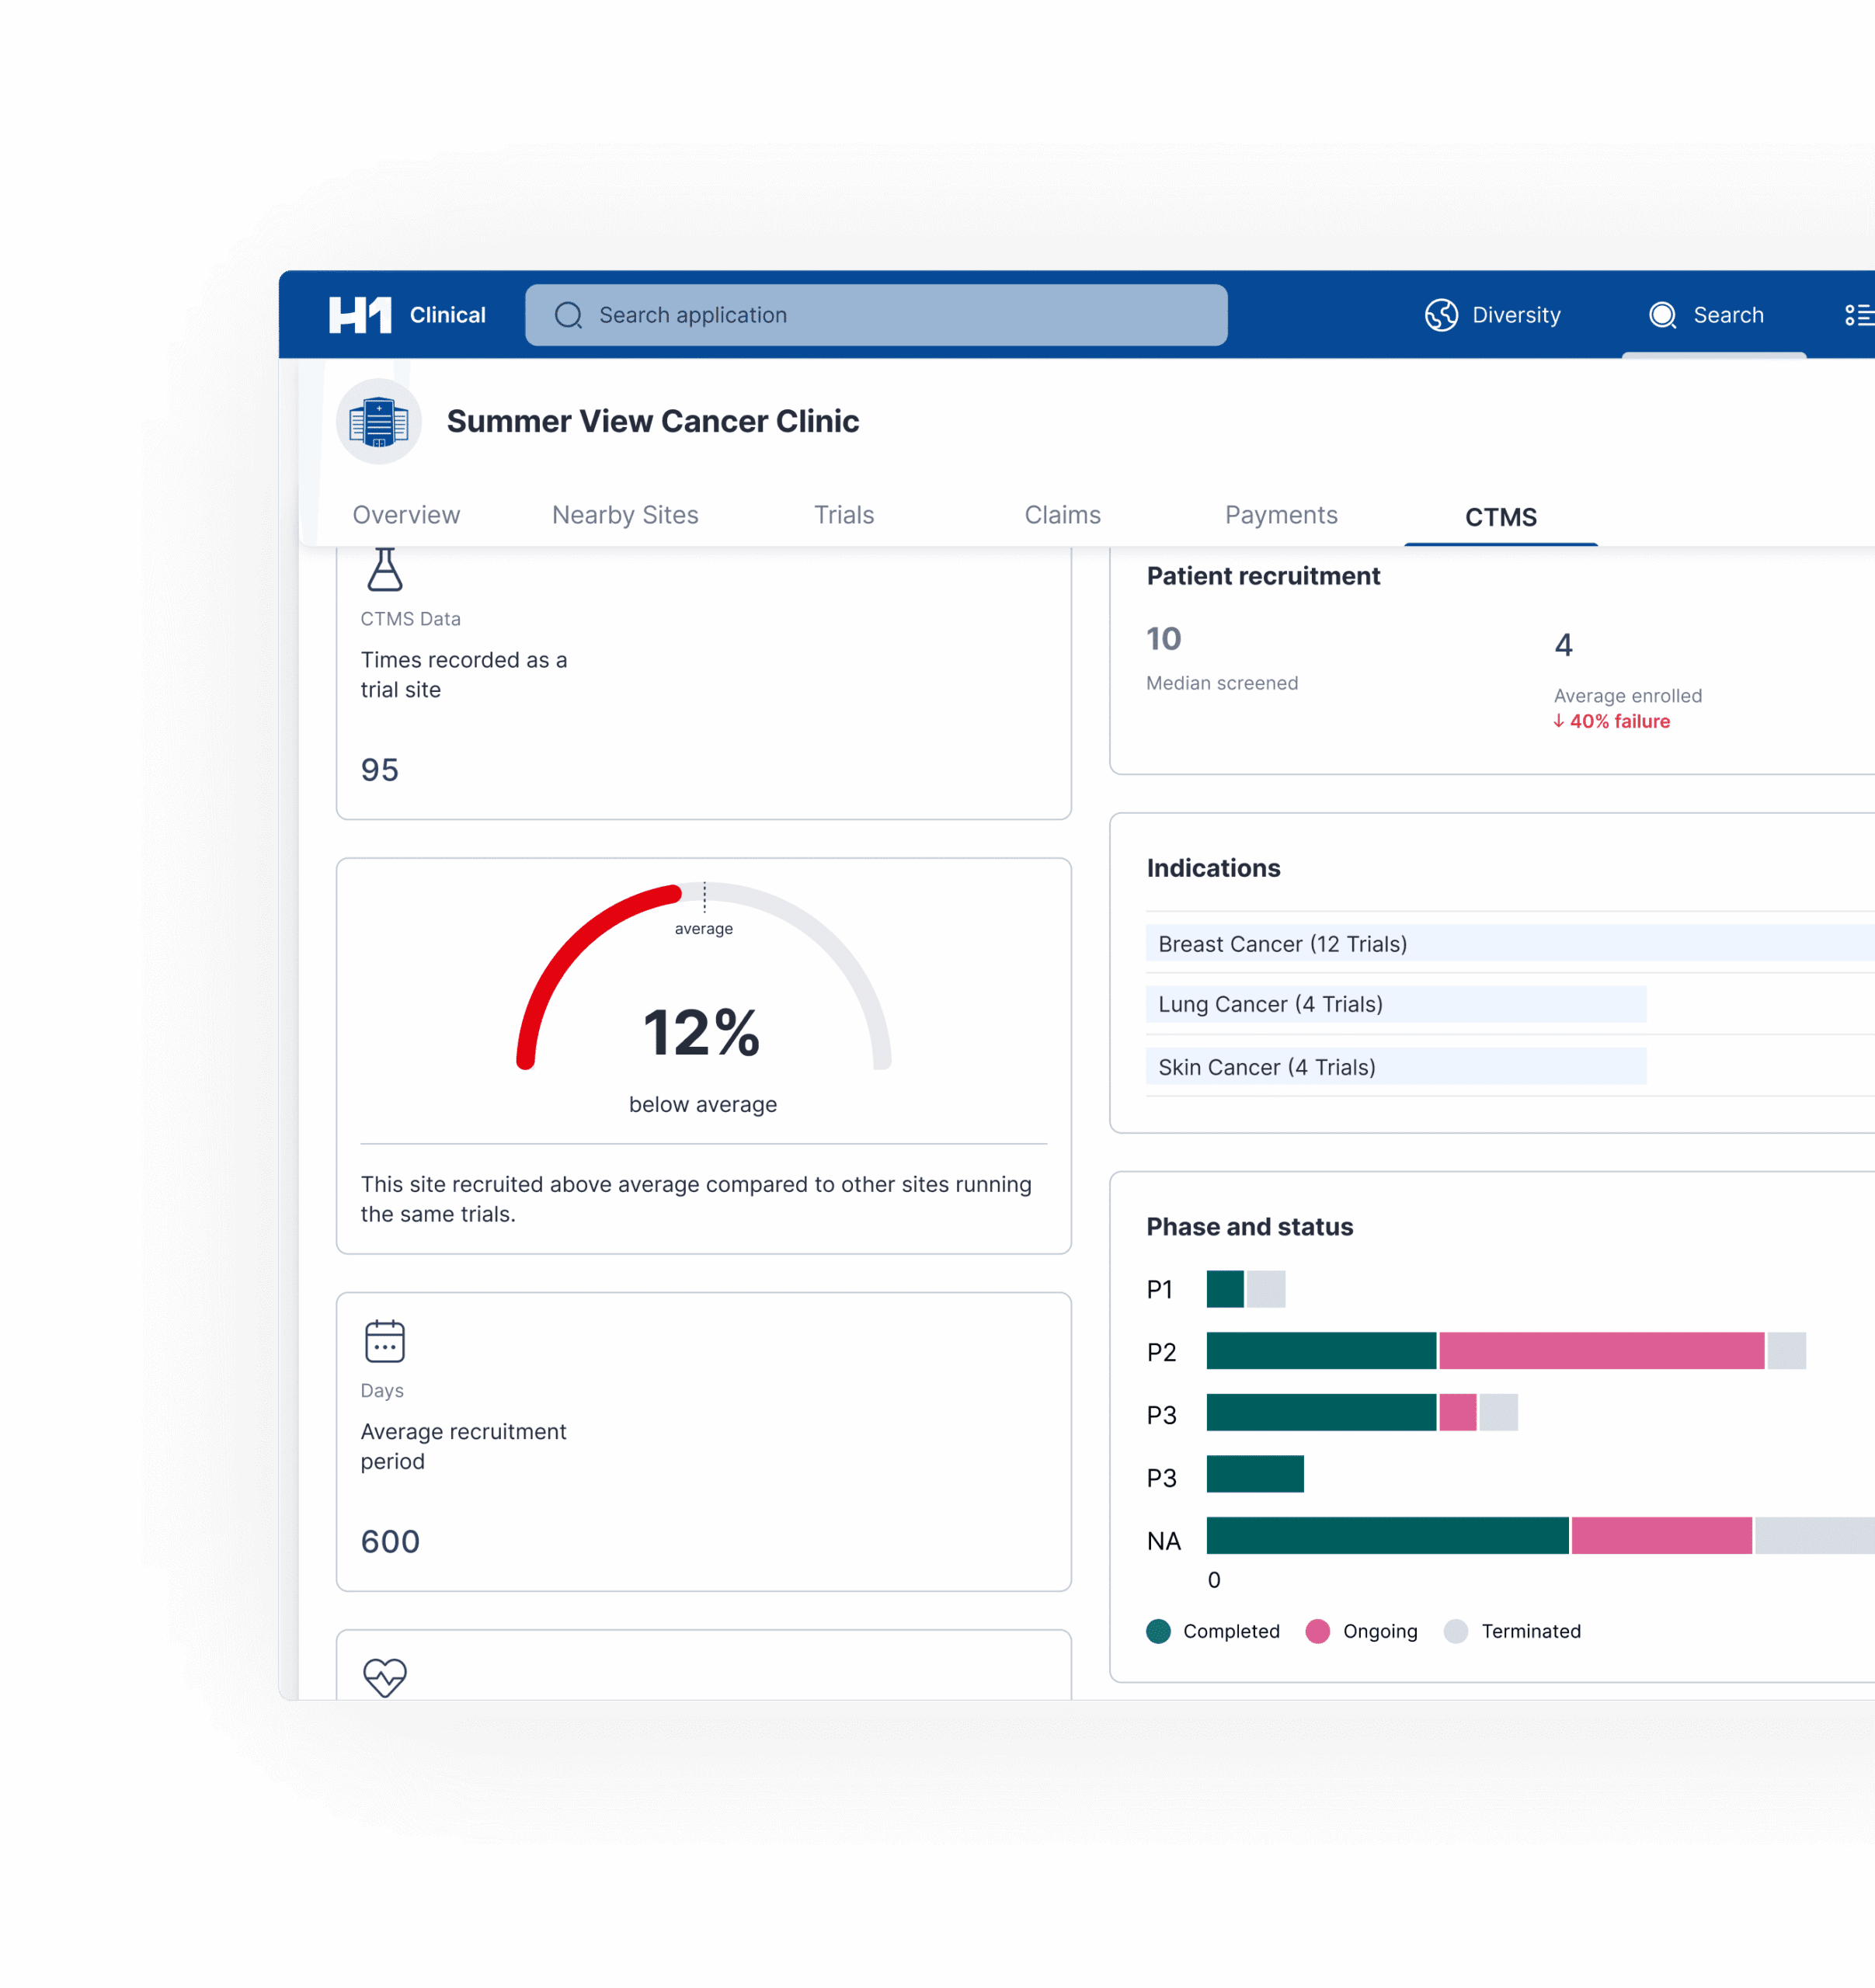This screenshot has height=1988, width=1875.
Task: Click the Completed legend swatch
Action: [1158, 1631]
